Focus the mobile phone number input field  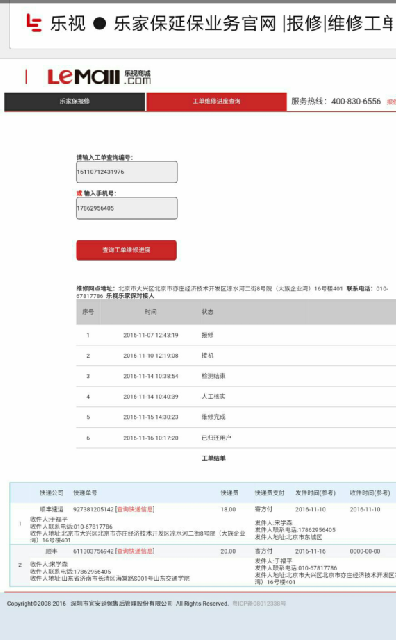click(127, 208)
